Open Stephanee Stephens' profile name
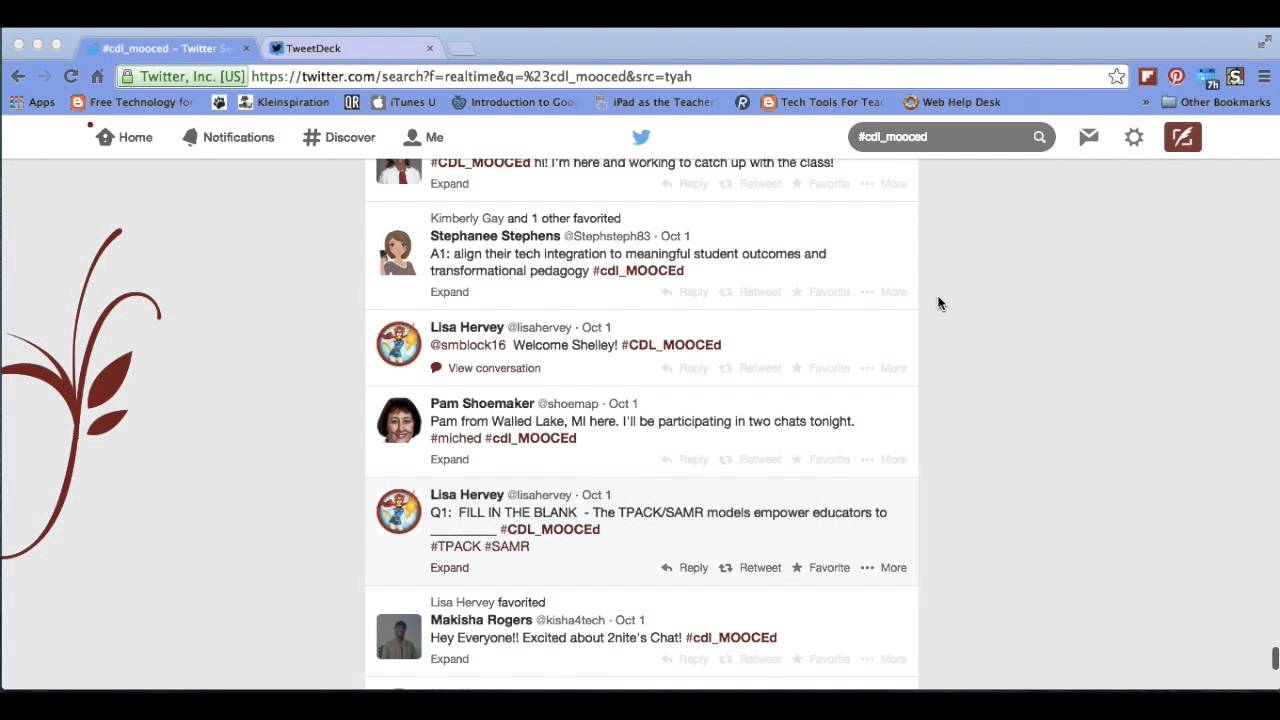This screenshot has width=1280, height=720. pyautogui.click(x=495, y=236)
